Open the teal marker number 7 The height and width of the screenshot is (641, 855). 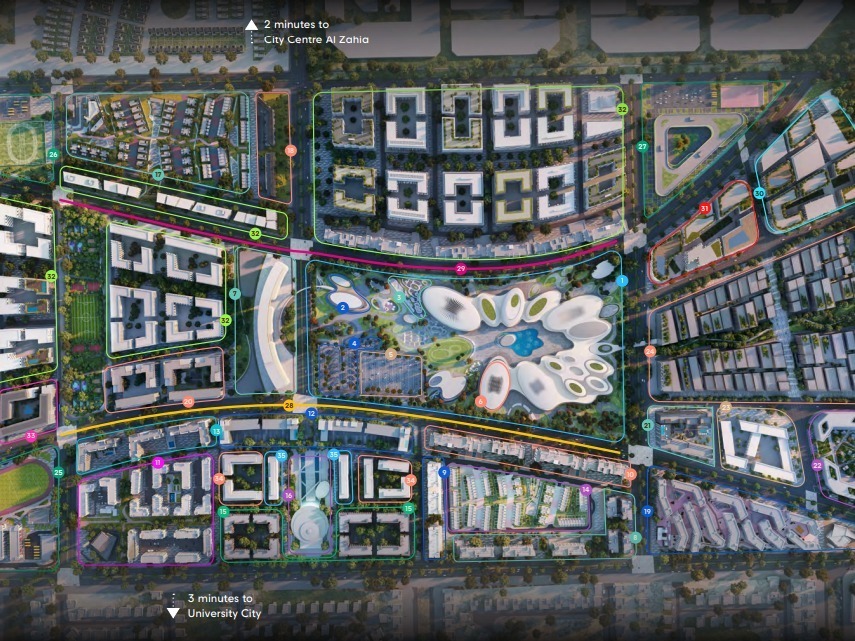pyautogui.click(x=235, y=294)
